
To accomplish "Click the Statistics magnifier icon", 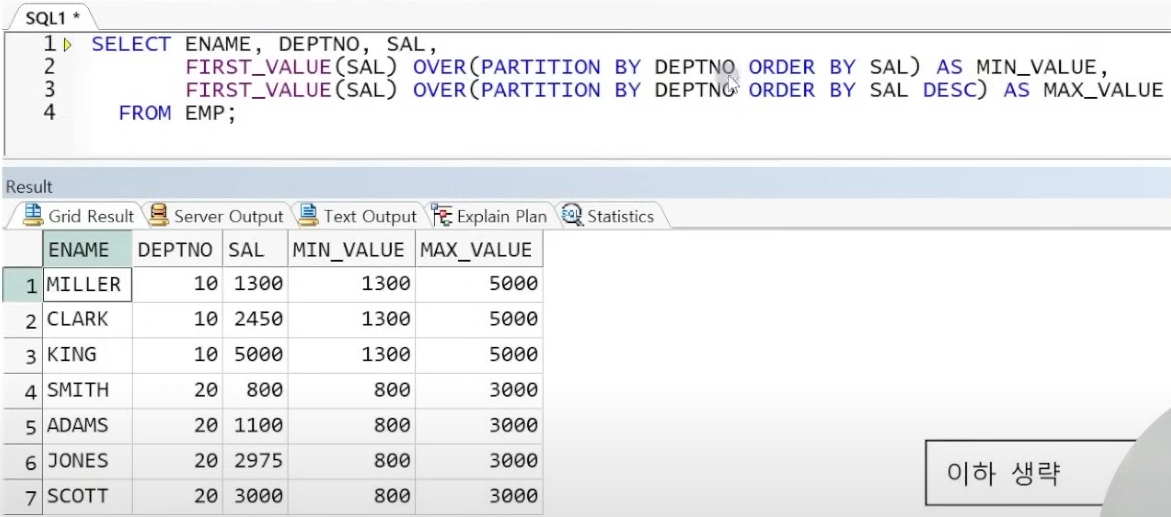I will [x=572, y=215].
